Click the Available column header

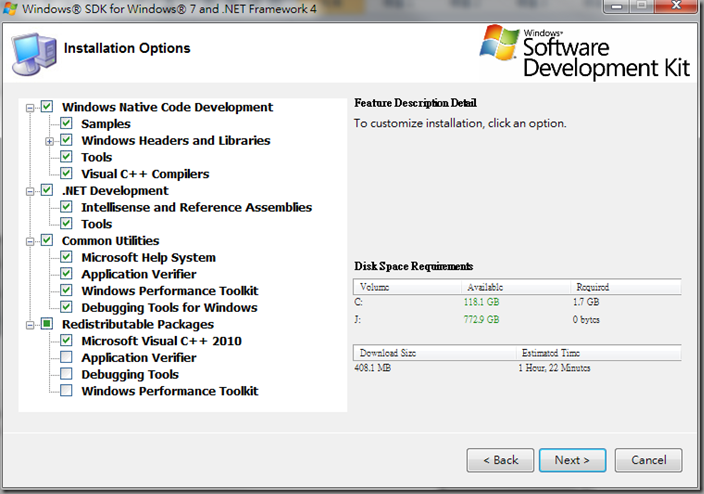(x=515, y=287)
